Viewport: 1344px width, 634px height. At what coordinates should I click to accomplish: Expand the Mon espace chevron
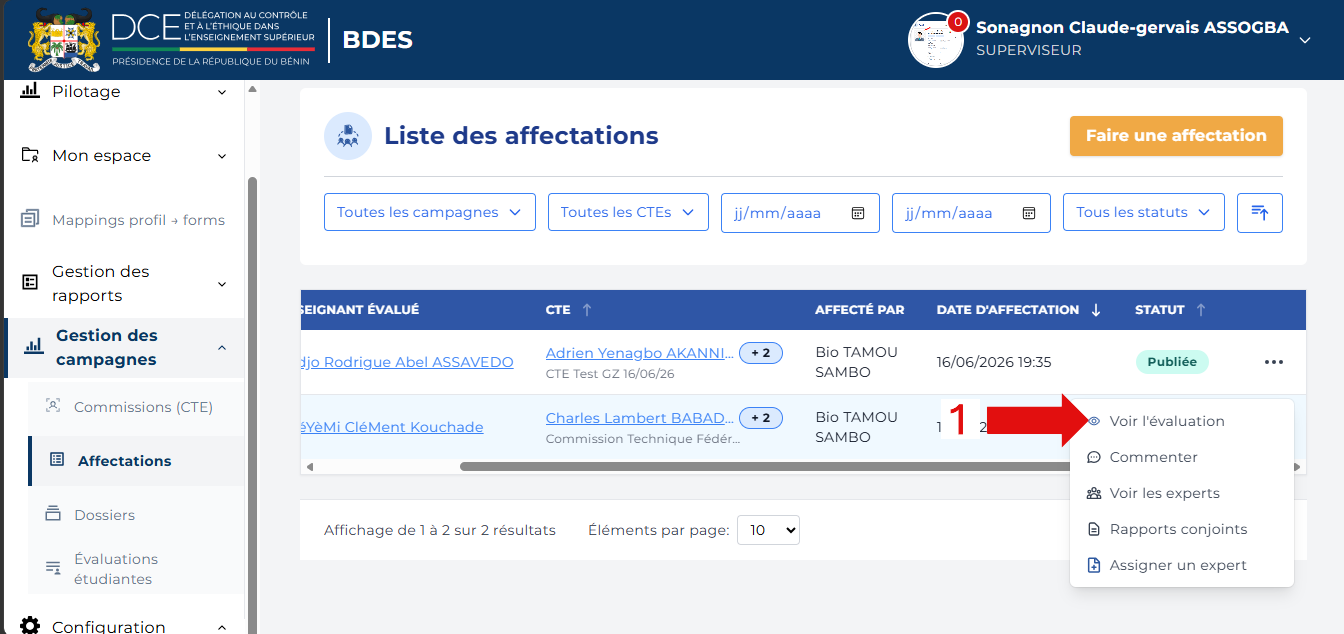(222, 156)
